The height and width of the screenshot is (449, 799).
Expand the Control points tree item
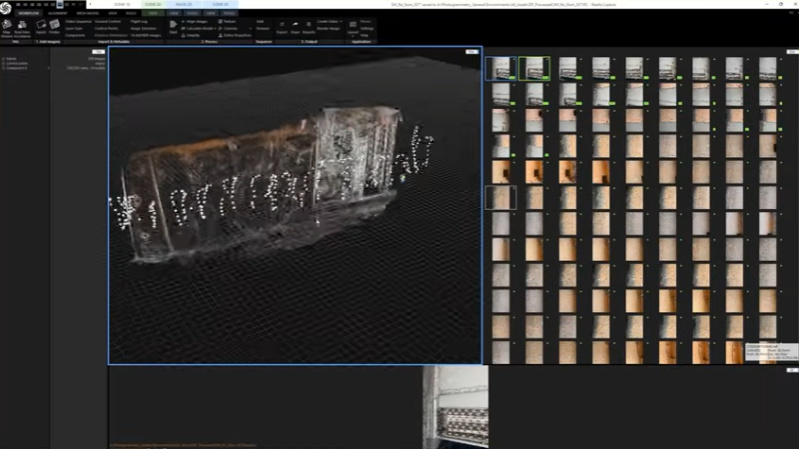pyautogui.click(x=4, y=64)
